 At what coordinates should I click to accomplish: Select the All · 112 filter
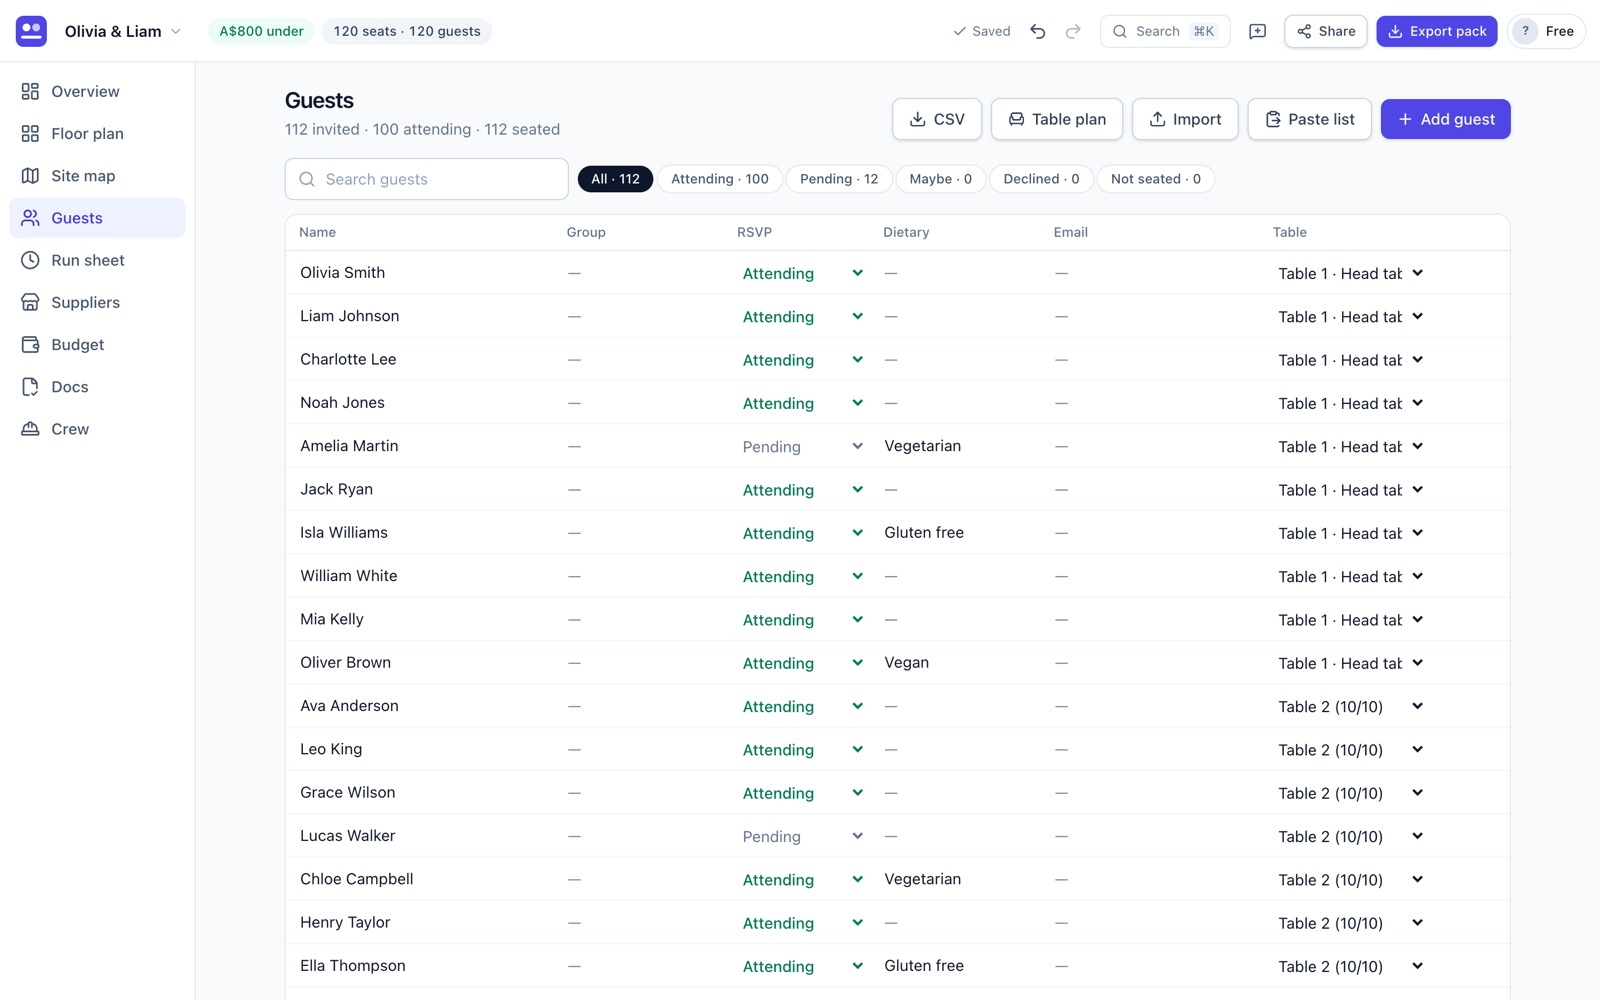coord(615,179)
